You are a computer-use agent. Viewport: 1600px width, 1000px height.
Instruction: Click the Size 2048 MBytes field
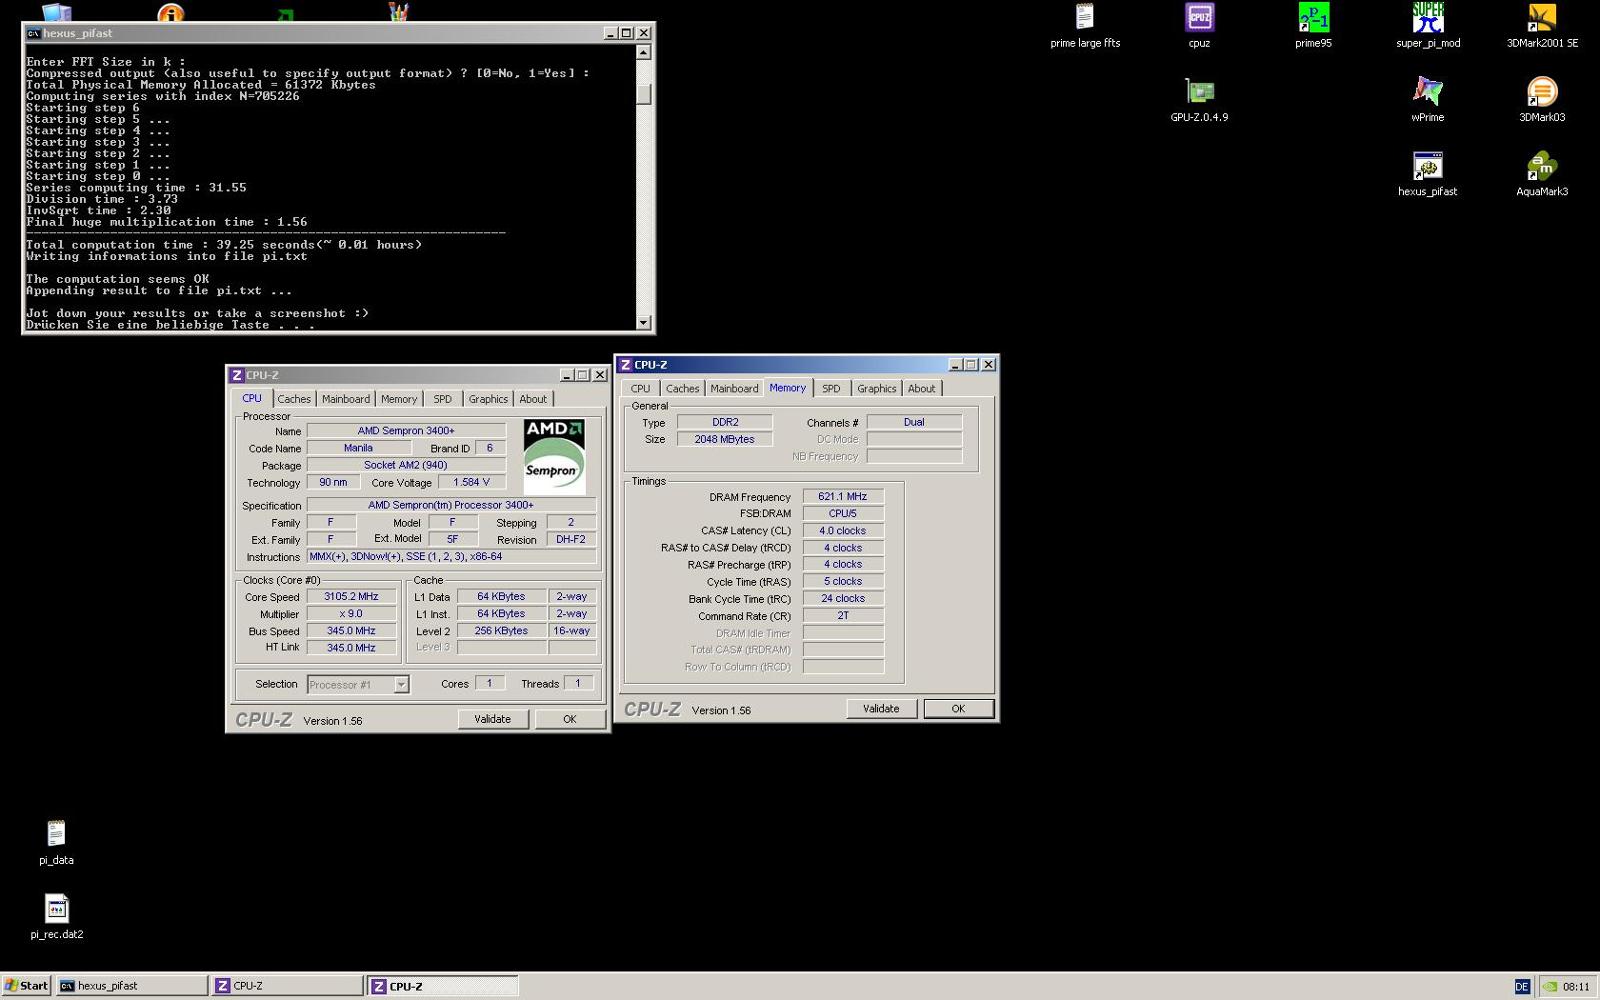point(725,439)
